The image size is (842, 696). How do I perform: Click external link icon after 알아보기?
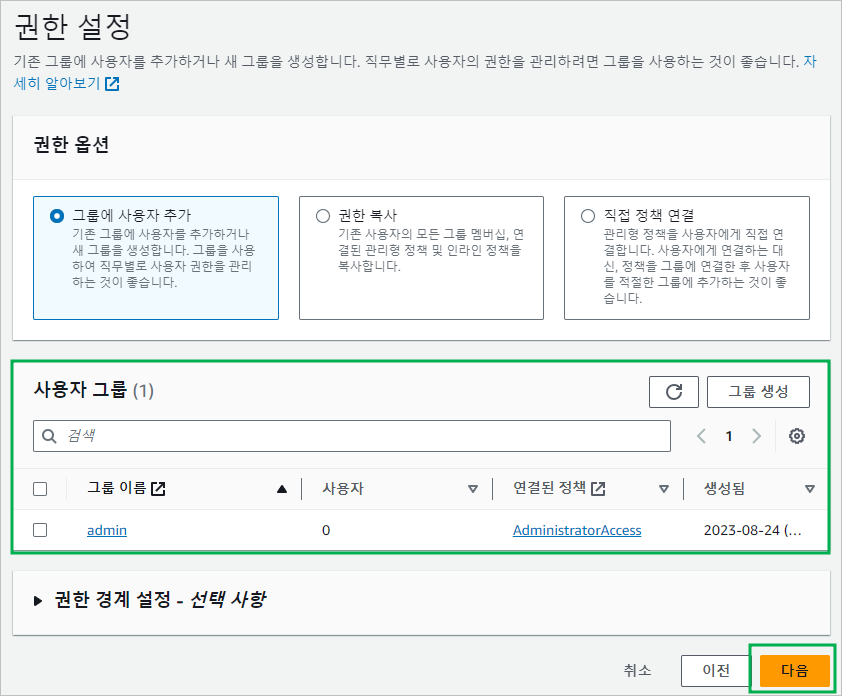pyautogui.click(x=112, y=84)
